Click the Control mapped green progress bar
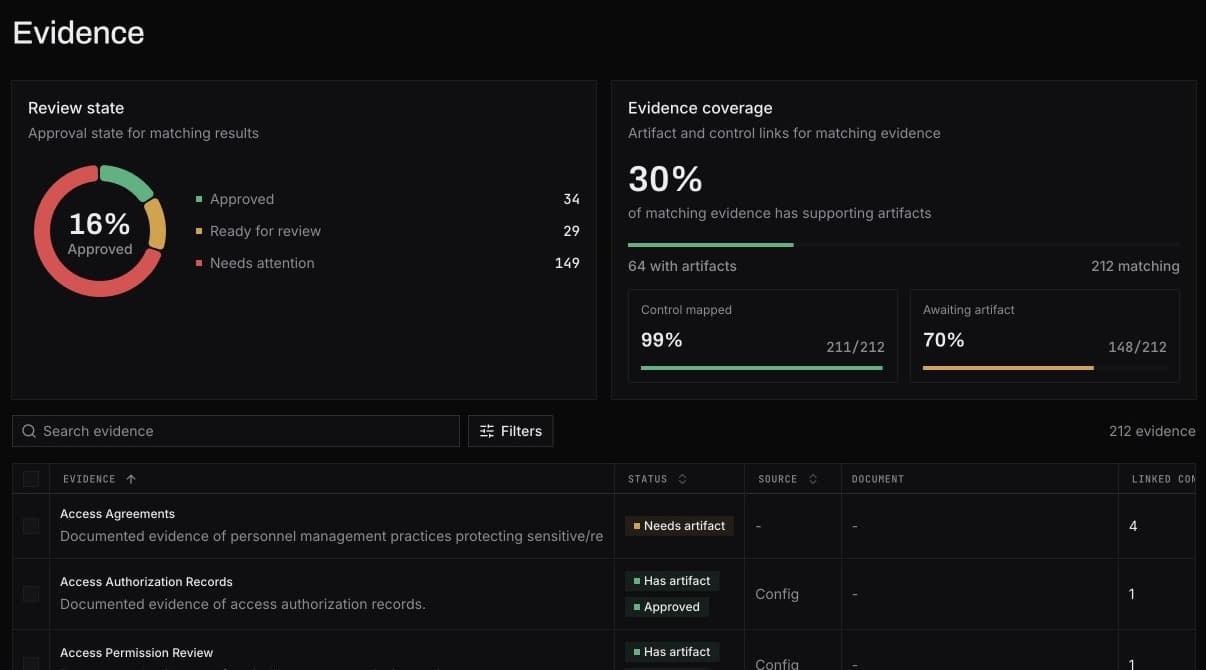 763,368
